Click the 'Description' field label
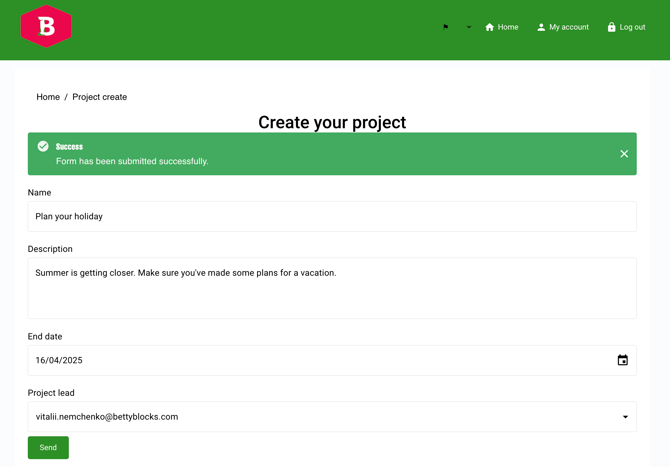The width and height of the screenshot is (670, 467). [x=50, y=249]
